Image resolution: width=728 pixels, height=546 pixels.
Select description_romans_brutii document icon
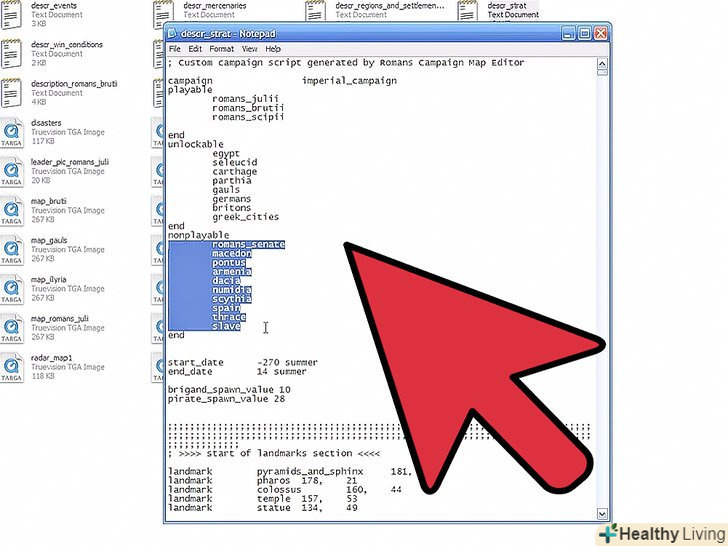[x=12, y=93]
